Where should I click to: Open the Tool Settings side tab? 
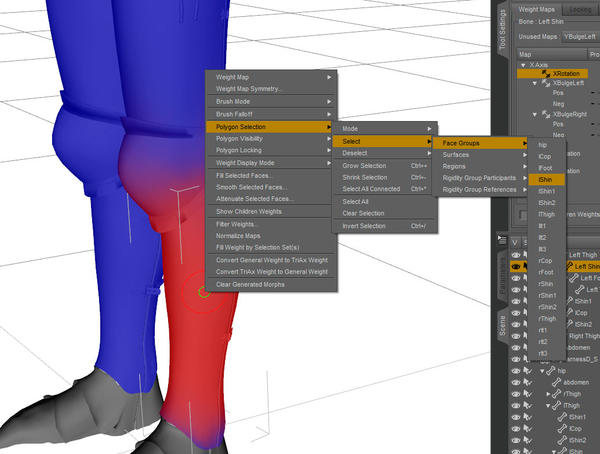coord(502,30)
